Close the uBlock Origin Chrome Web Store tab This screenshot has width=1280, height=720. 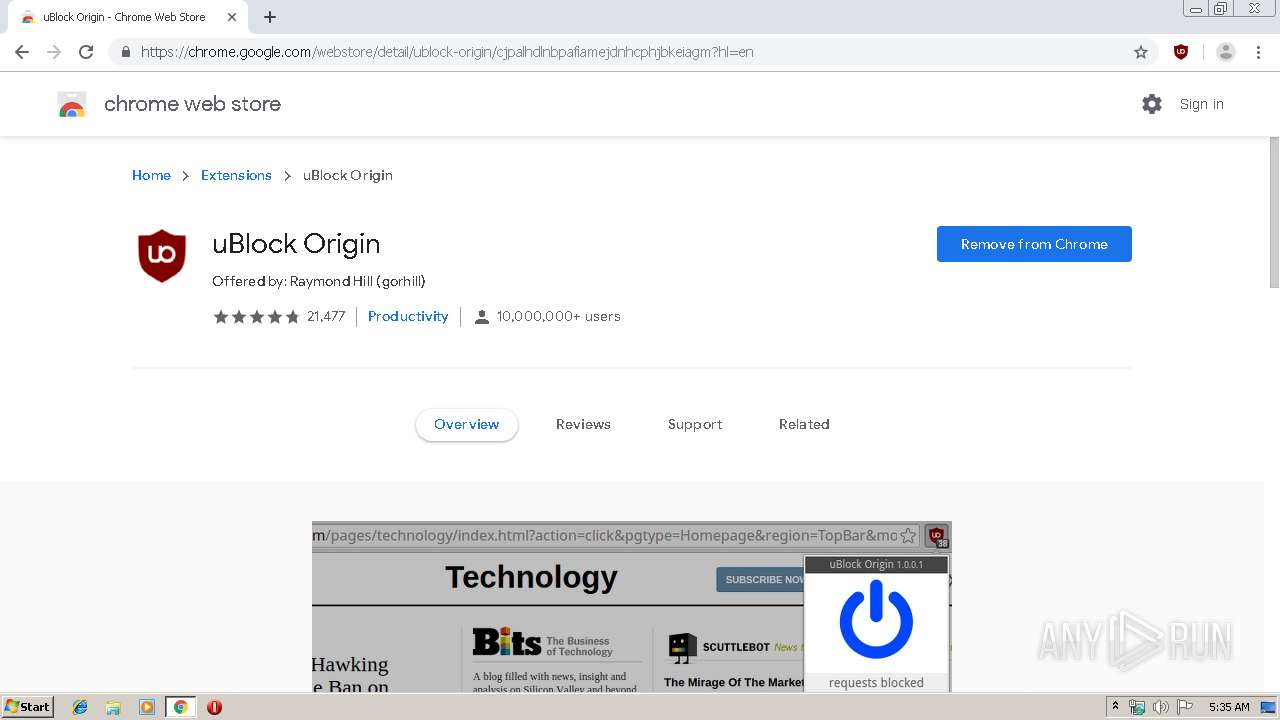(x=232, y=17)
